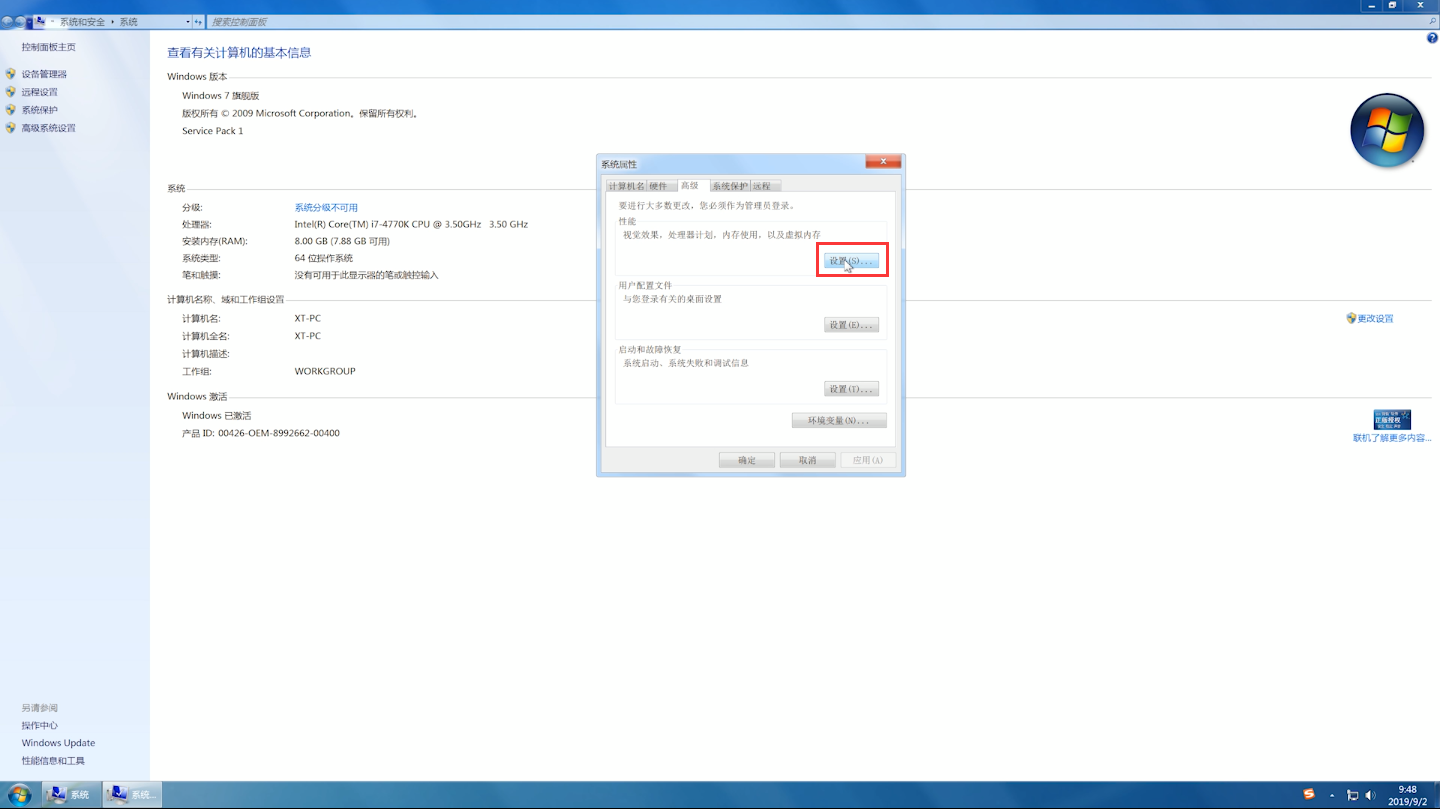Click the network tray icon
The height and width of the screenshot is (809, 1440).
coord(1353,796)
